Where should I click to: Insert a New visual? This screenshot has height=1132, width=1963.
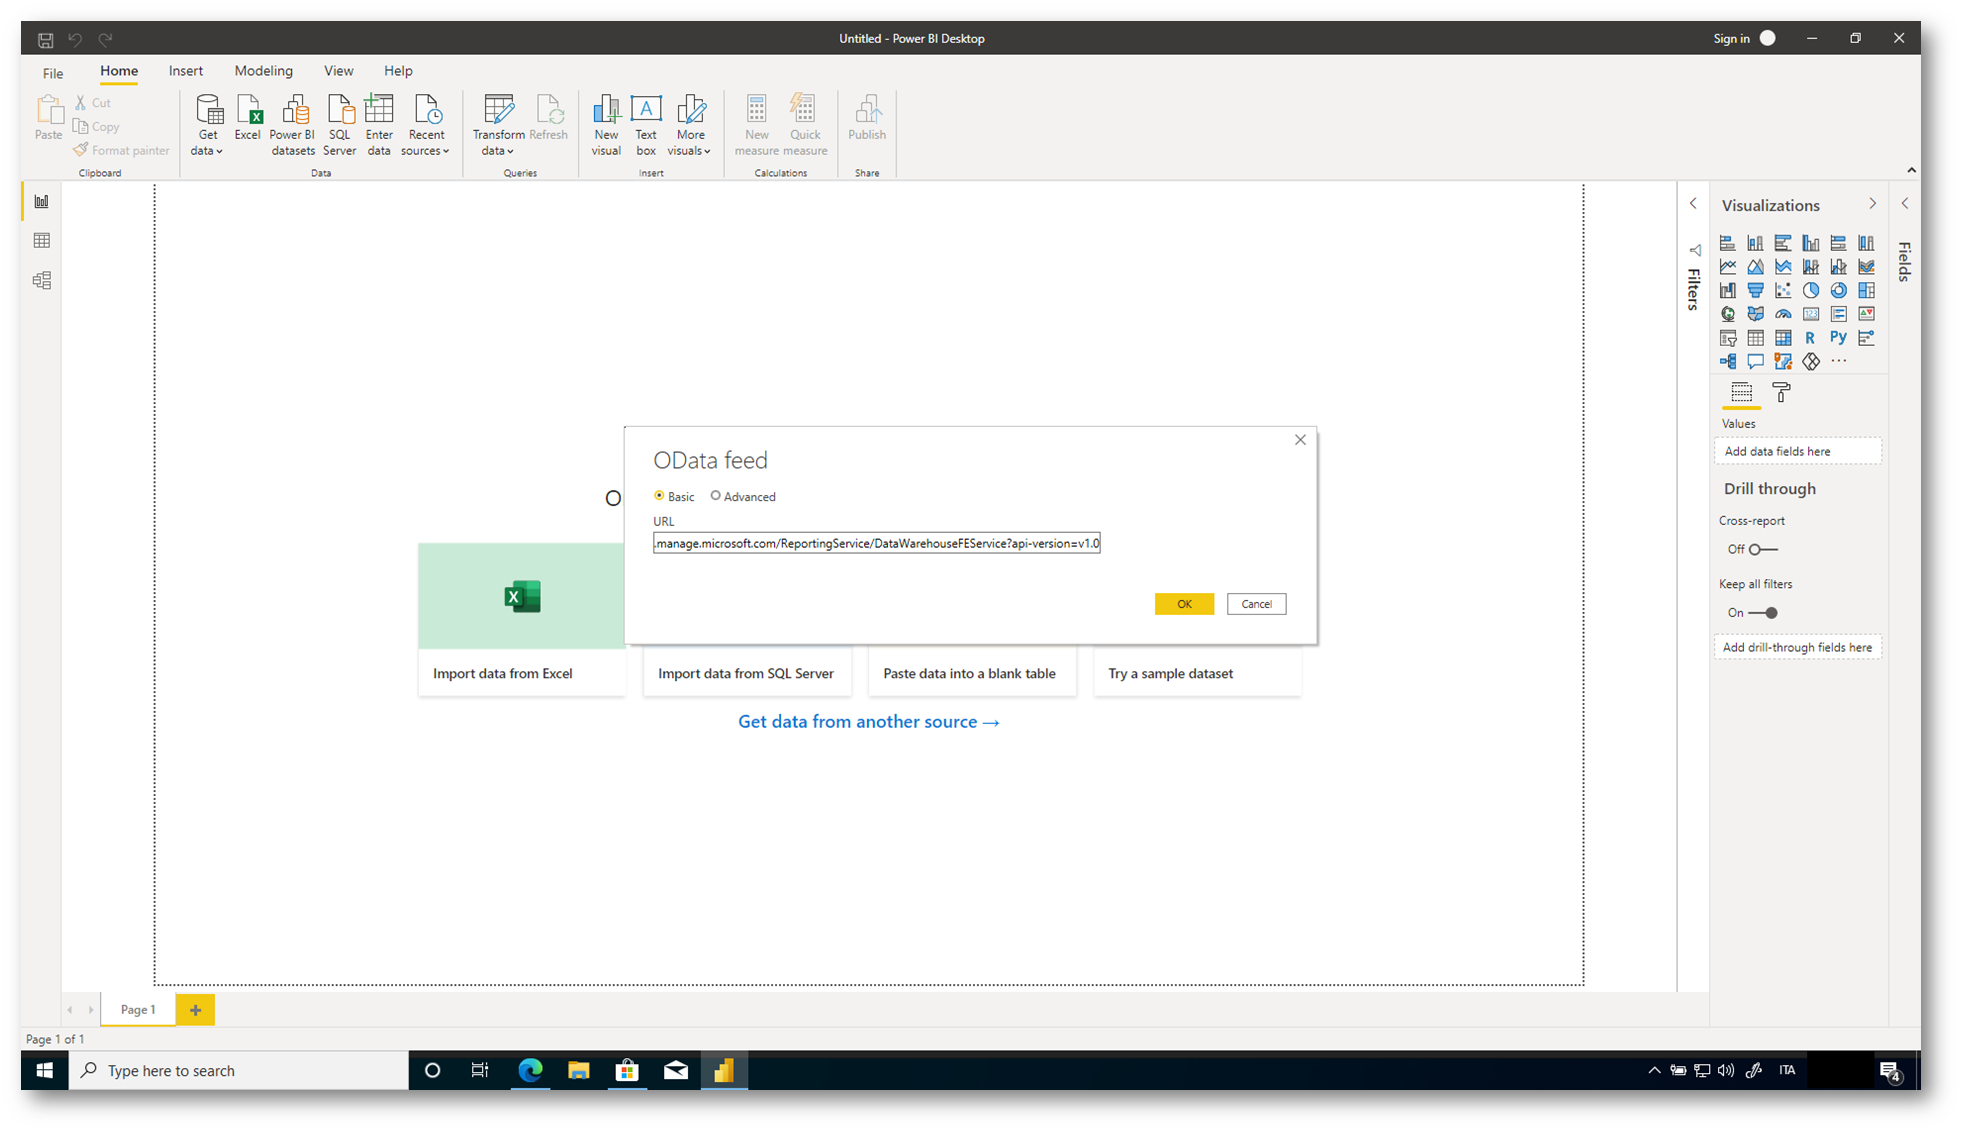[606, 125]
